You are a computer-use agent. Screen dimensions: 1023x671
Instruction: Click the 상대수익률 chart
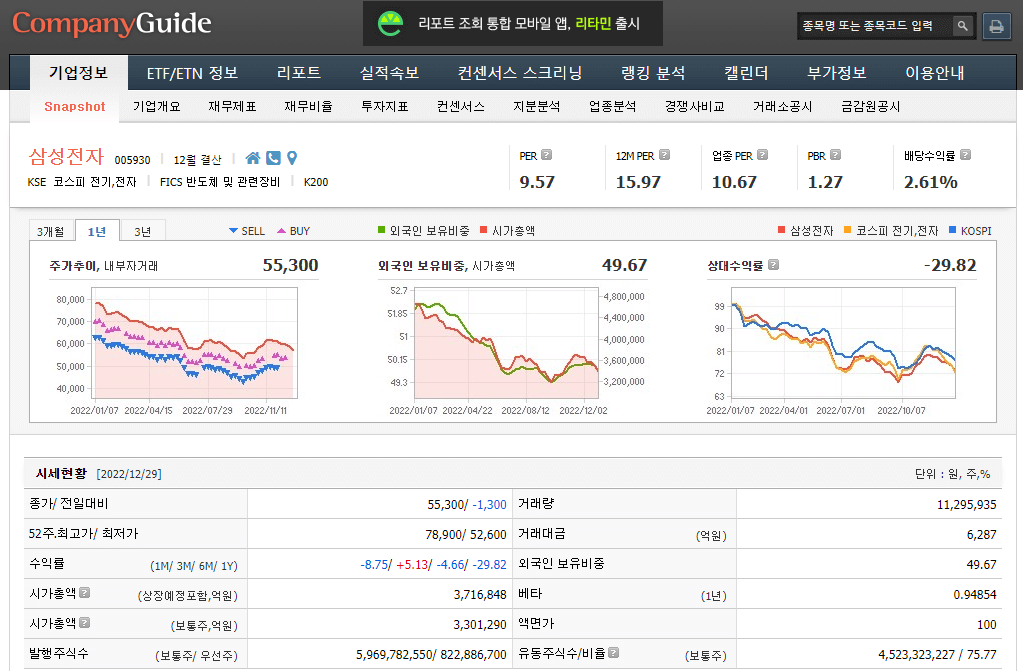pyautogui.click(x=843, y=343)
